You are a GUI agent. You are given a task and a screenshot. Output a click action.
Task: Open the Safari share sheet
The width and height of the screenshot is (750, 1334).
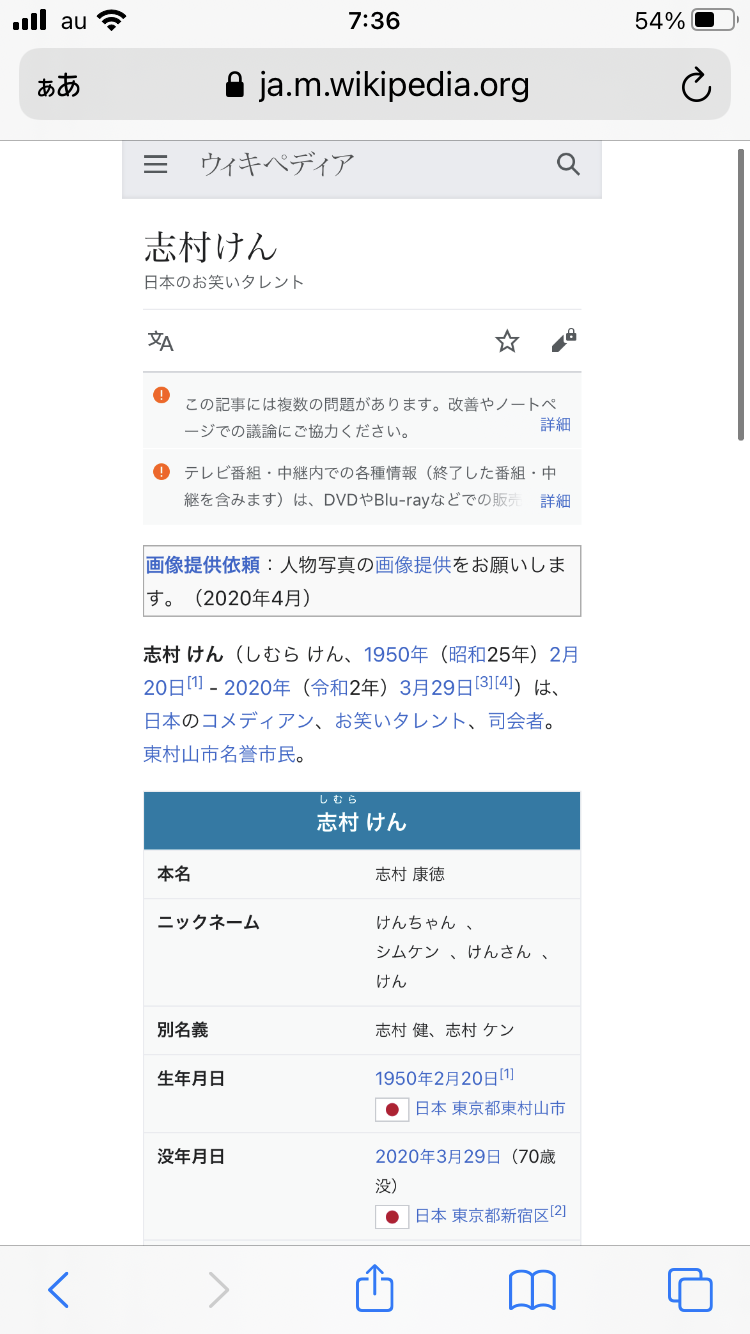point(375,1289)
